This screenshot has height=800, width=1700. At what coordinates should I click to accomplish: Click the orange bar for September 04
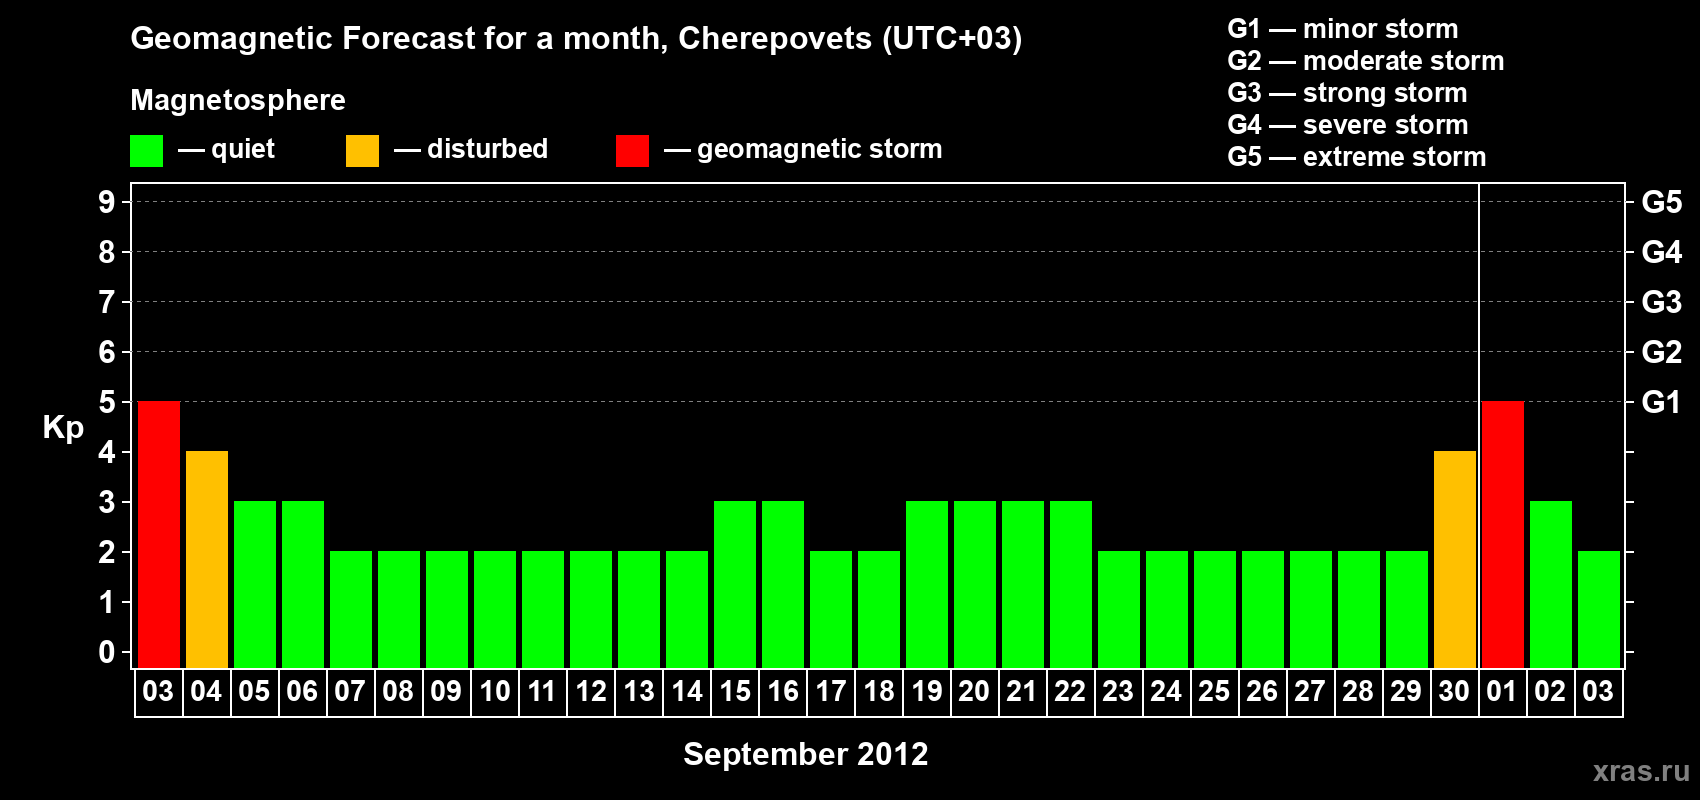click(207, 559)
